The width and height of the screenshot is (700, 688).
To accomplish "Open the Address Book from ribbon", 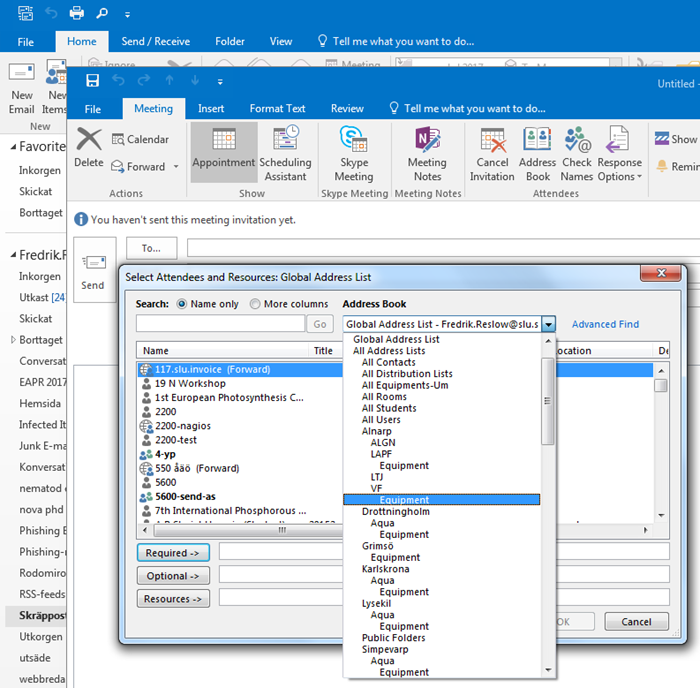I will click(538, 153).
